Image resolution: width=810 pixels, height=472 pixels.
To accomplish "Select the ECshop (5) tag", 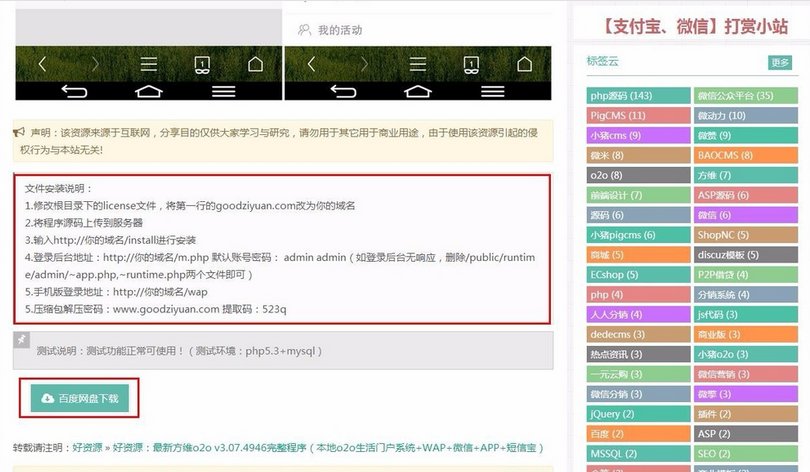I will click(x=638, y=274).
